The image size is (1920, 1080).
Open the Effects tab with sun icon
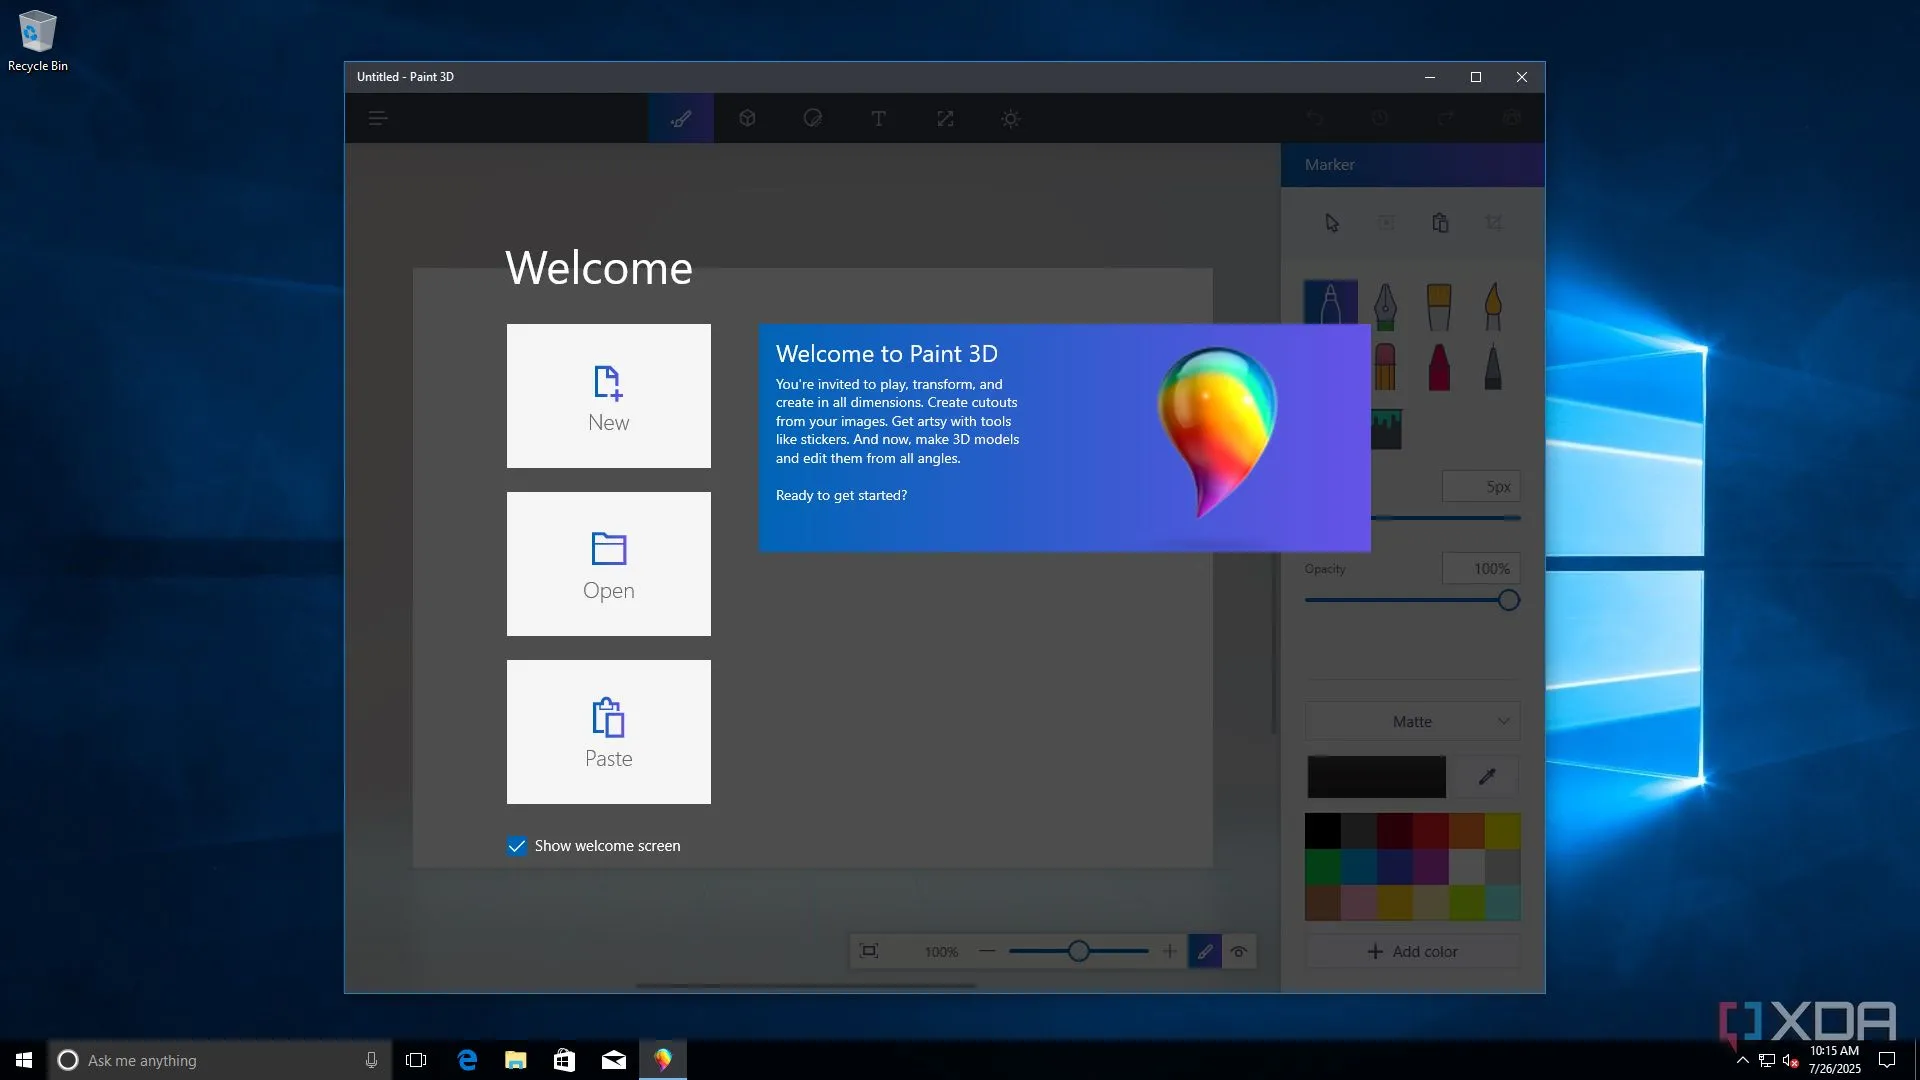pyautogui.click(x=1011, y=118)
